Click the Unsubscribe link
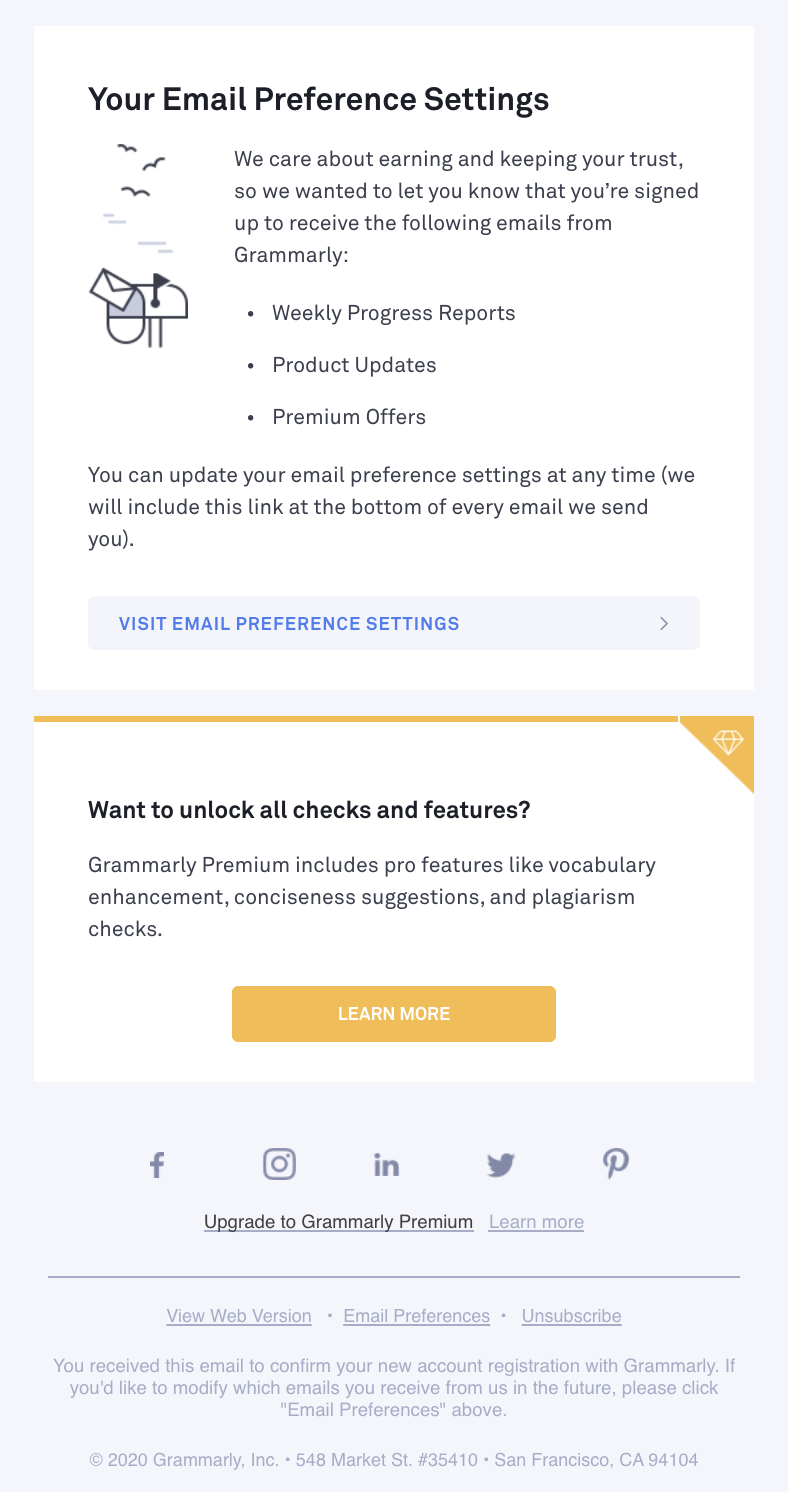788x1492 pixels. [x=572, y=1316]
